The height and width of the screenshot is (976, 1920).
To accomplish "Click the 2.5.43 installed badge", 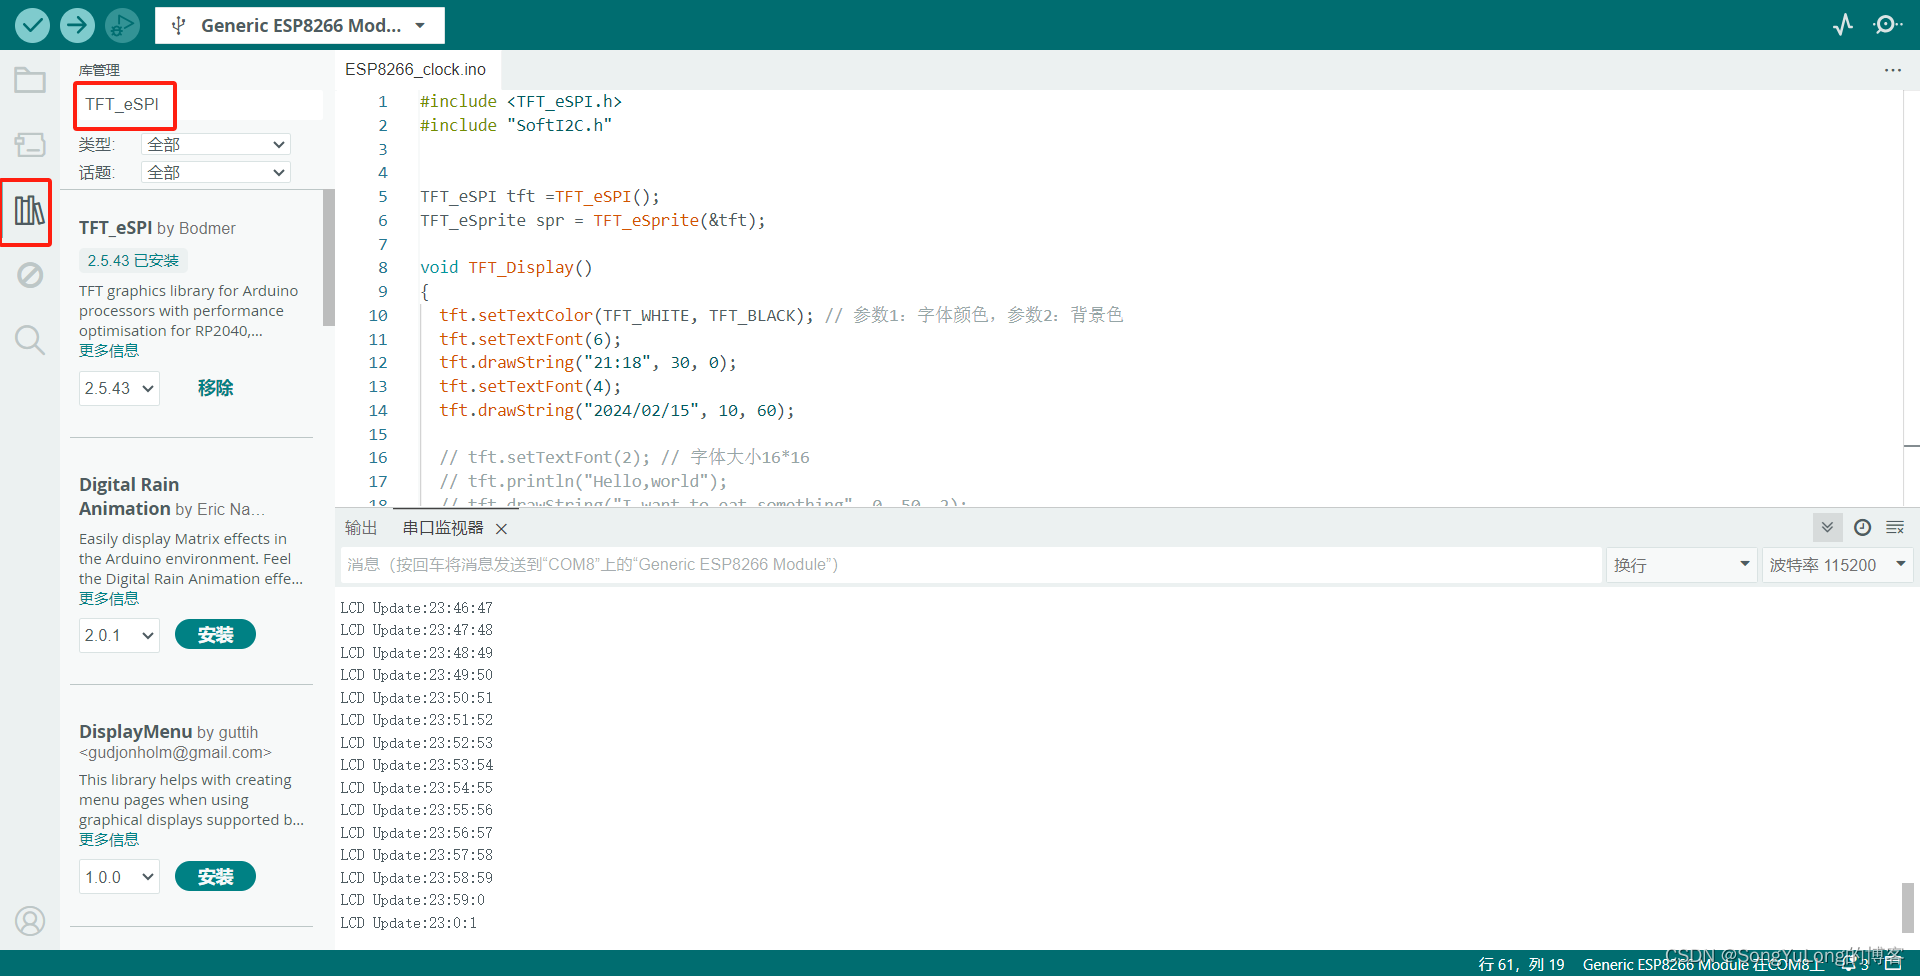I will [x=133, y=261].
